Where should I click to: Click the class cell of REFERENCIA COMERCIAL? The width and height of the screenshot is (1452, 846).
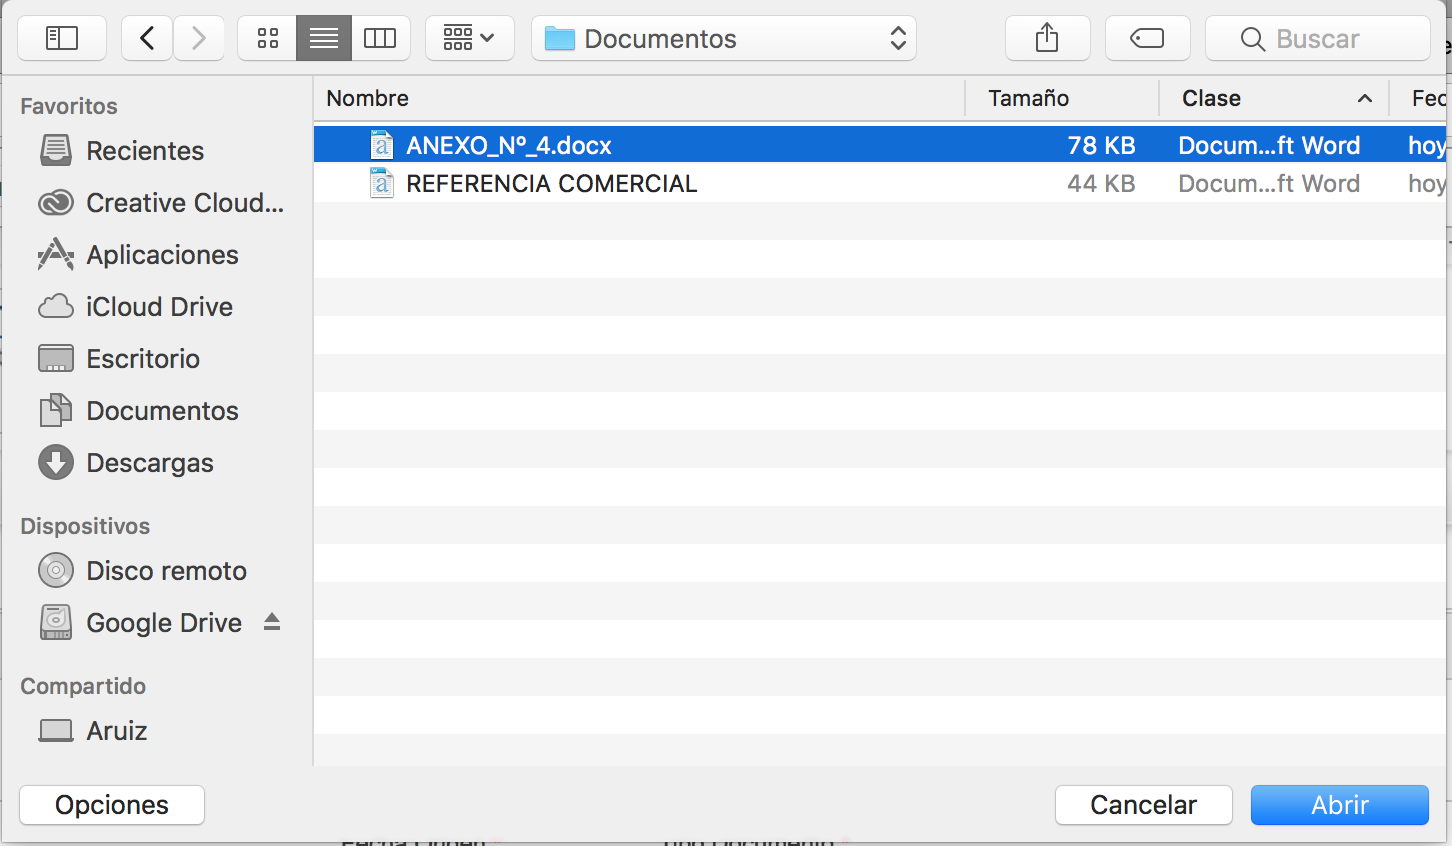[1269, 183]
